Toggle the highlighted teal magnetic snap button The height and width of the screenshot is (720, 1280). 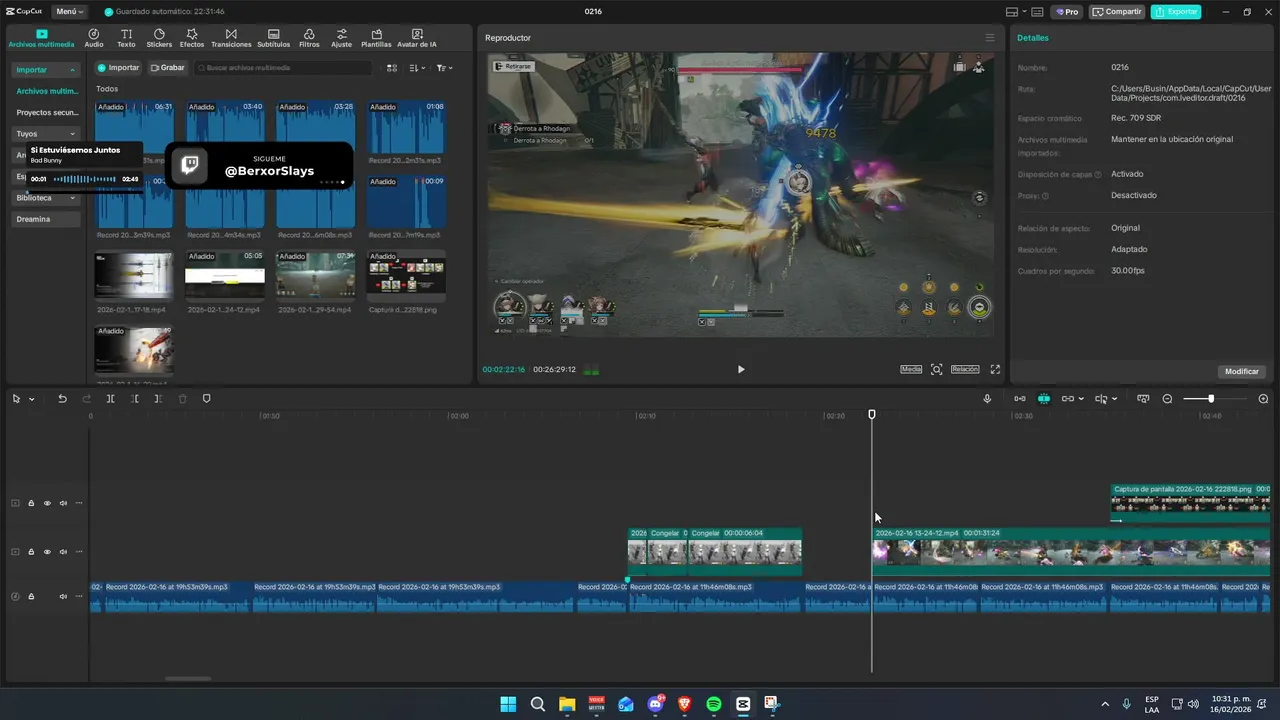[1043, 399]
